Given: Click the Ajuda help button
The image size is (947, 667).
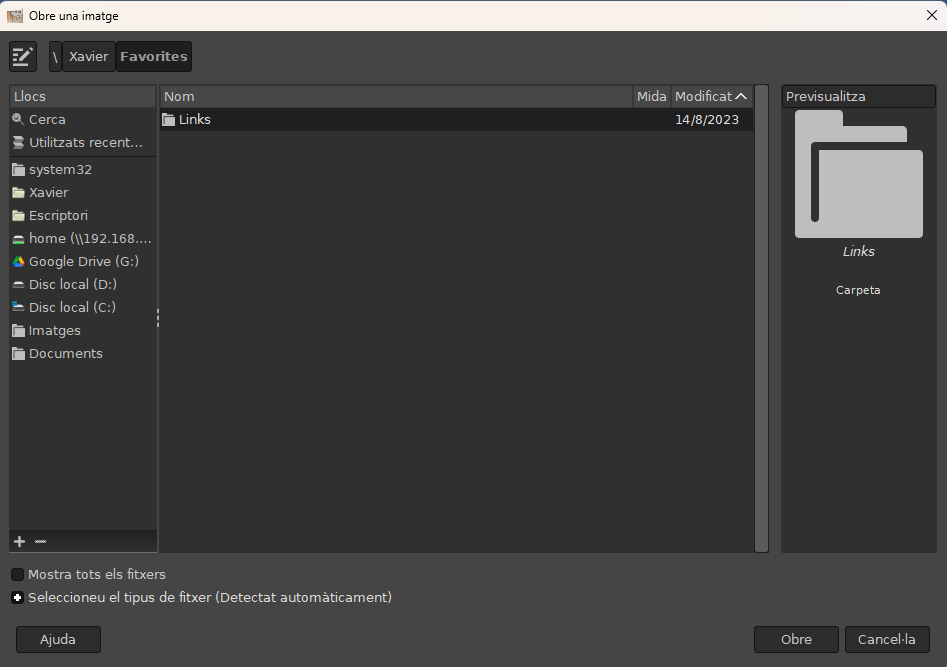Looking at the screenshot, I should click(x=58, y=639).
